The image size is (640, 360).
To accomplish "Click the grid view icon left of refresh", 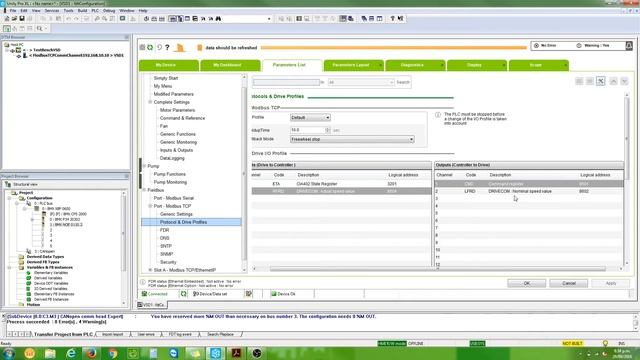I will (142, 48).
